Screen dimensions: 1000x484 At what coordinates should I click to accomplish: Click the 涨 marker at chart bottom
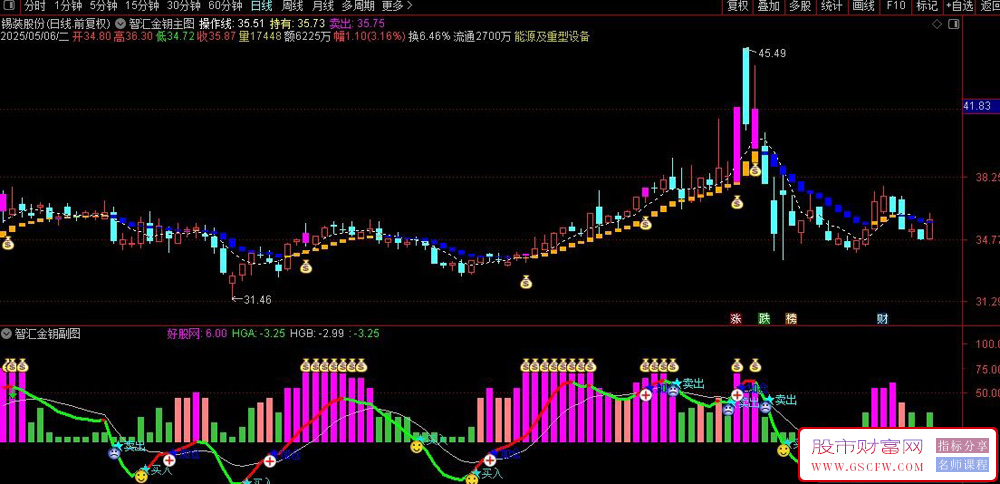pos(735,318)
